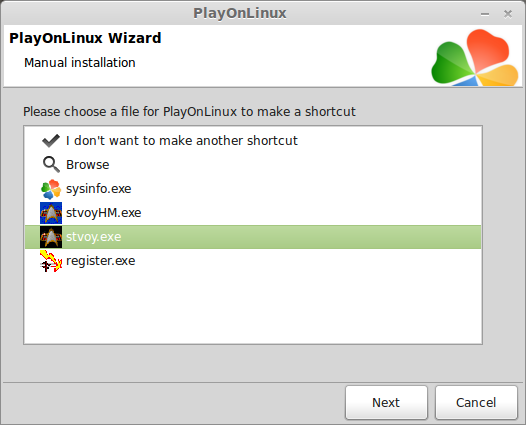Click the stvoy.exe black Starfleet icon
The width and height of the screenshot is (526, 425).
(x=51, y=237)
